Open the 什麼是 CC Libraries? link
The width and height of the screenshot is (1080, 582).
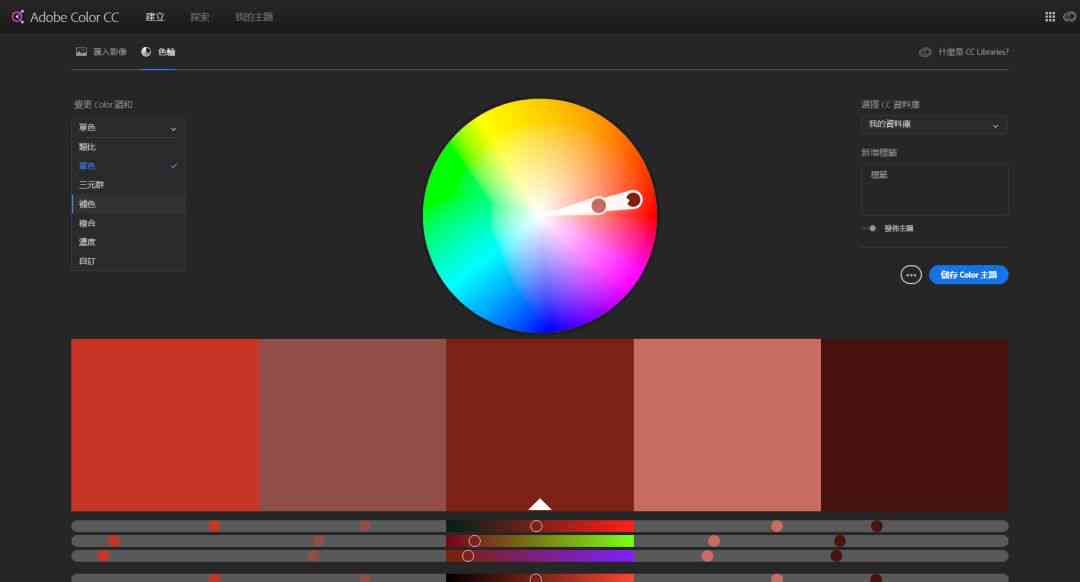click(973, 52)
